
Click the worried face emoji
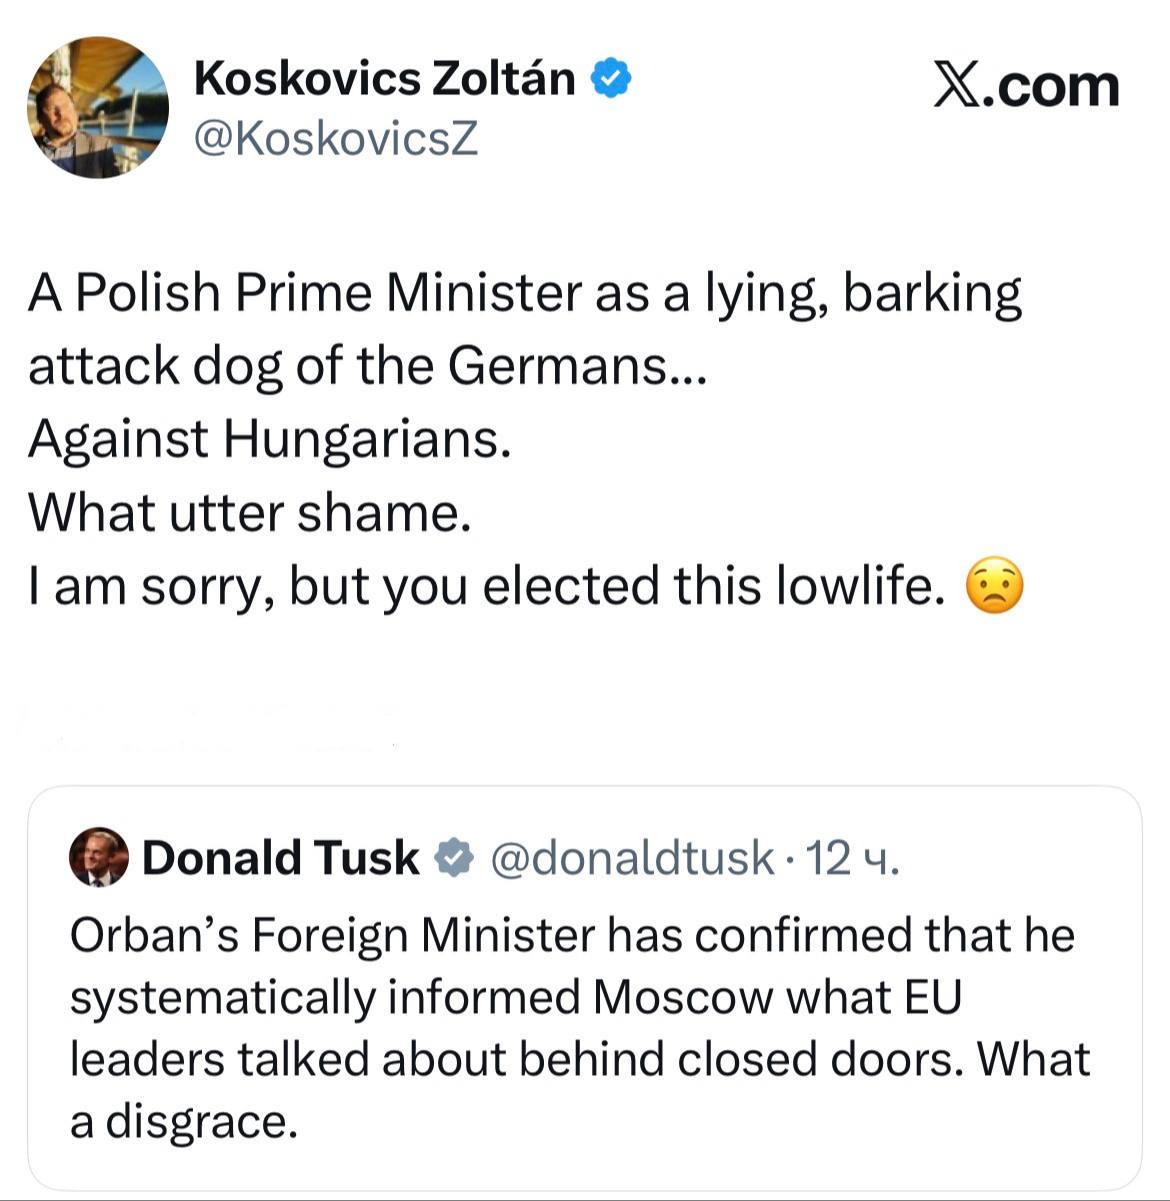tap(994, 587)
